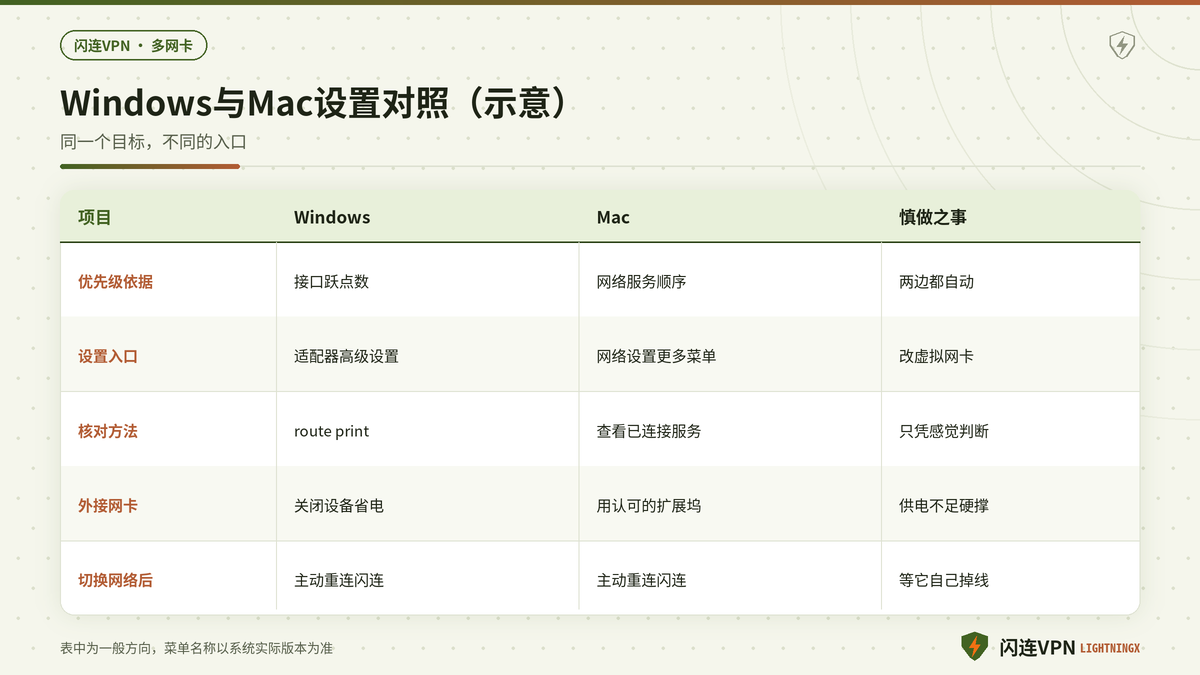Select the Mac column header
This screenshot has width=1200, height=675.
pyautogui.click(x=613, y=217)
